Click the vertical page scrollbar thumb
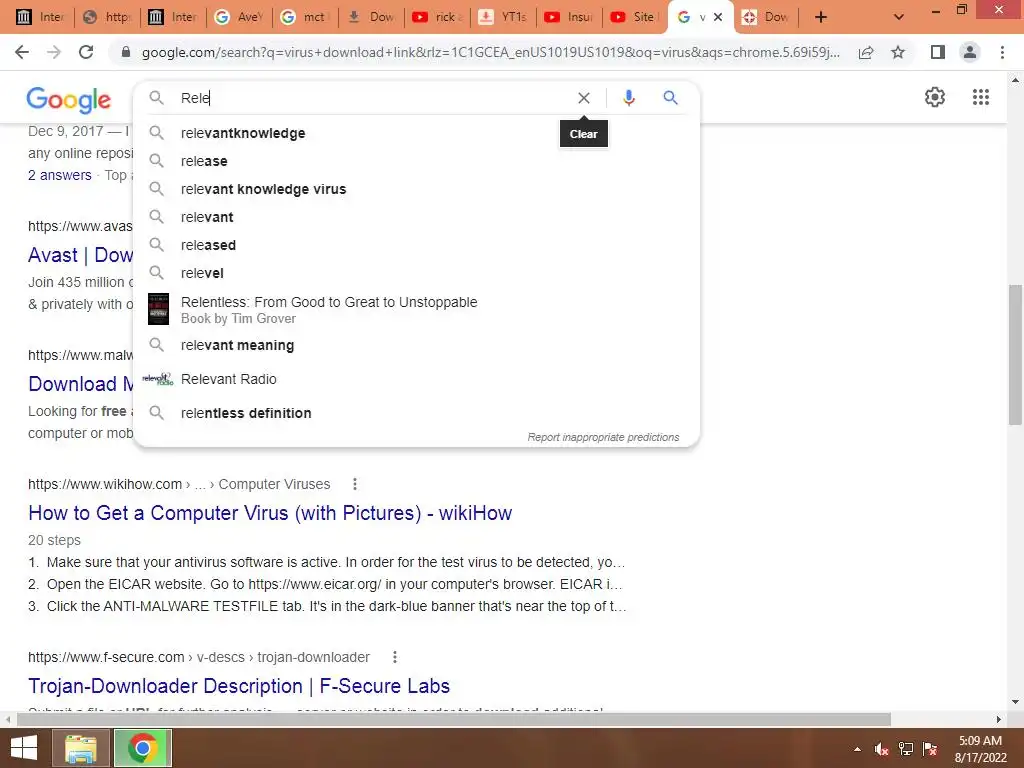 point(1014,355)
